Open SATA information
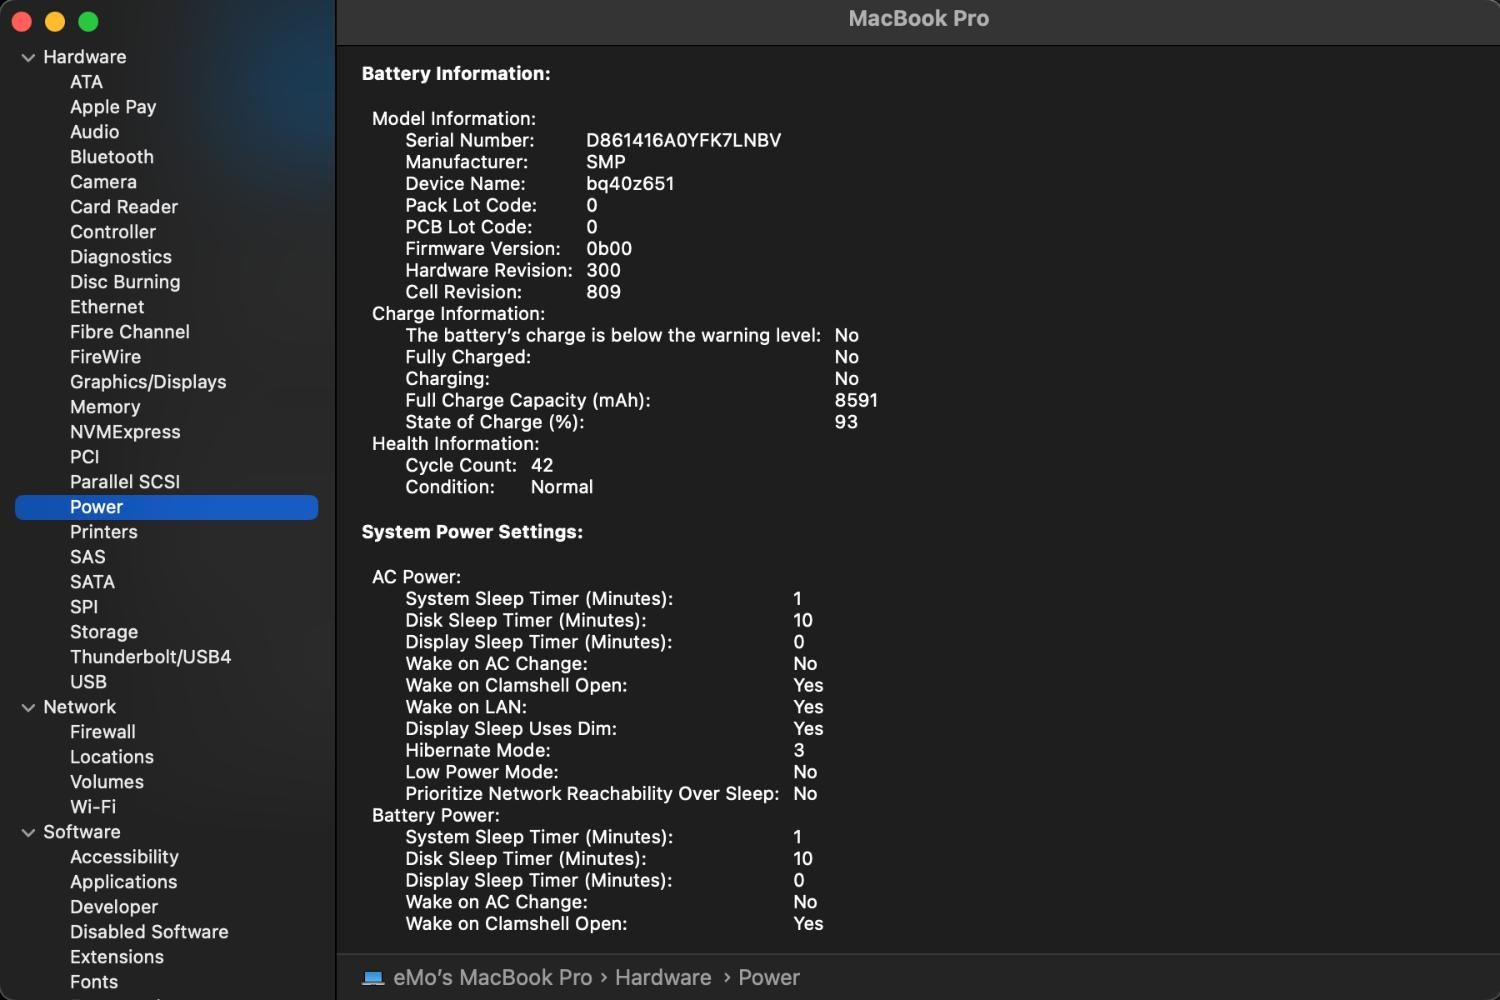The width and height of the screenshot is (1500, 1000). click(x=92, y=582)
